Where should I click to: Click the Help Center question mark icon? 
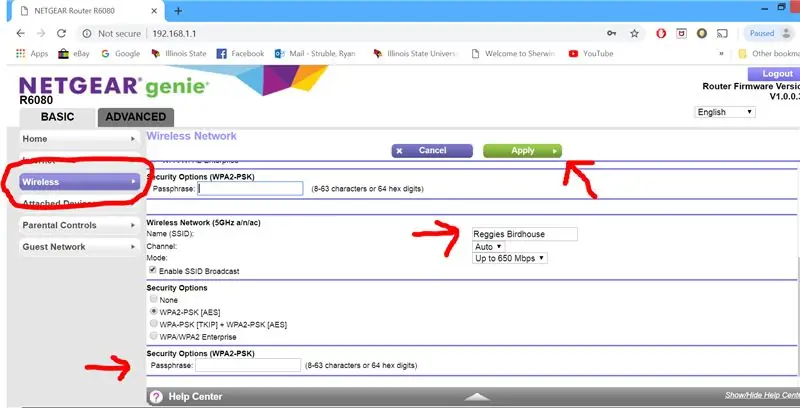click(157, 397)
